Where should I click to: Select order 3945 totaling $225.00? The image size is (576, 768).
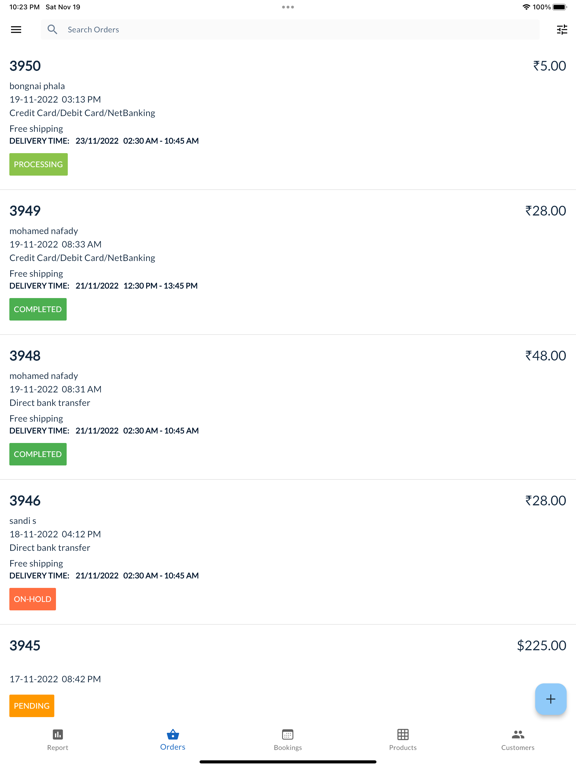tap(288, 675)
